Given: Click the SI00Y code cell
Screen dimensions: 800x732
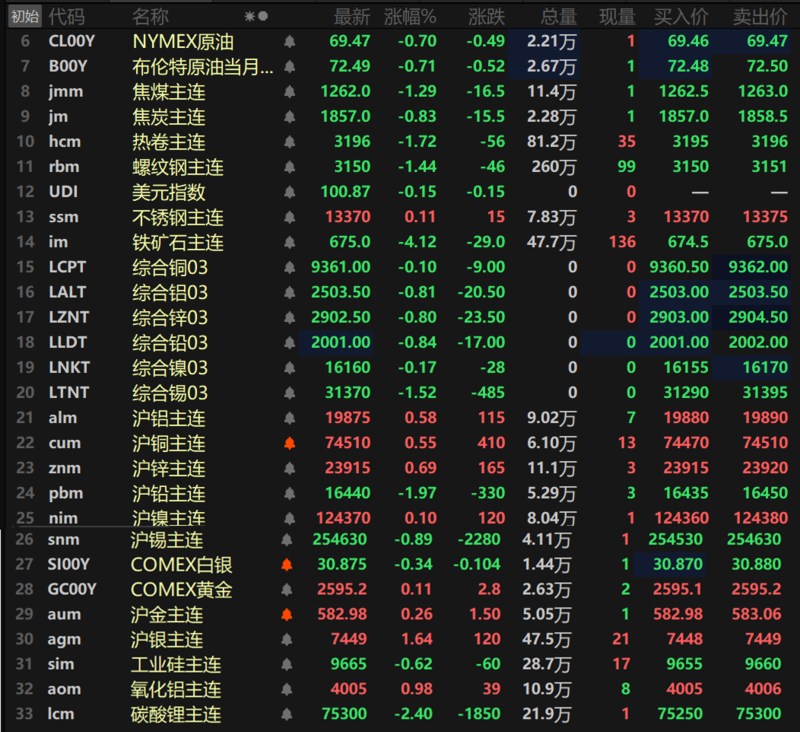Looking at the screenshot, I should [x=69, y=564].
